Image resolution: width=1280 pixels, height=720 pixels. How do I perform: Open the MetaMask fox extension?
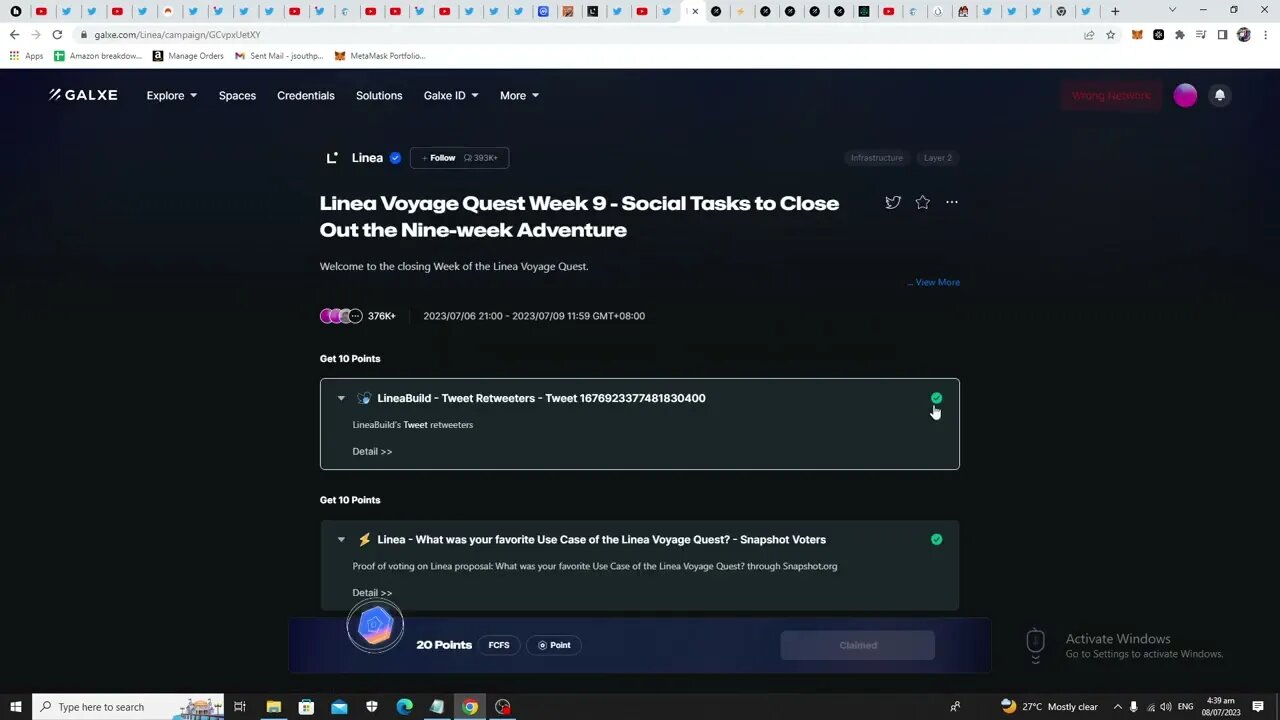pyautogui.click(x=1137, y=34)
